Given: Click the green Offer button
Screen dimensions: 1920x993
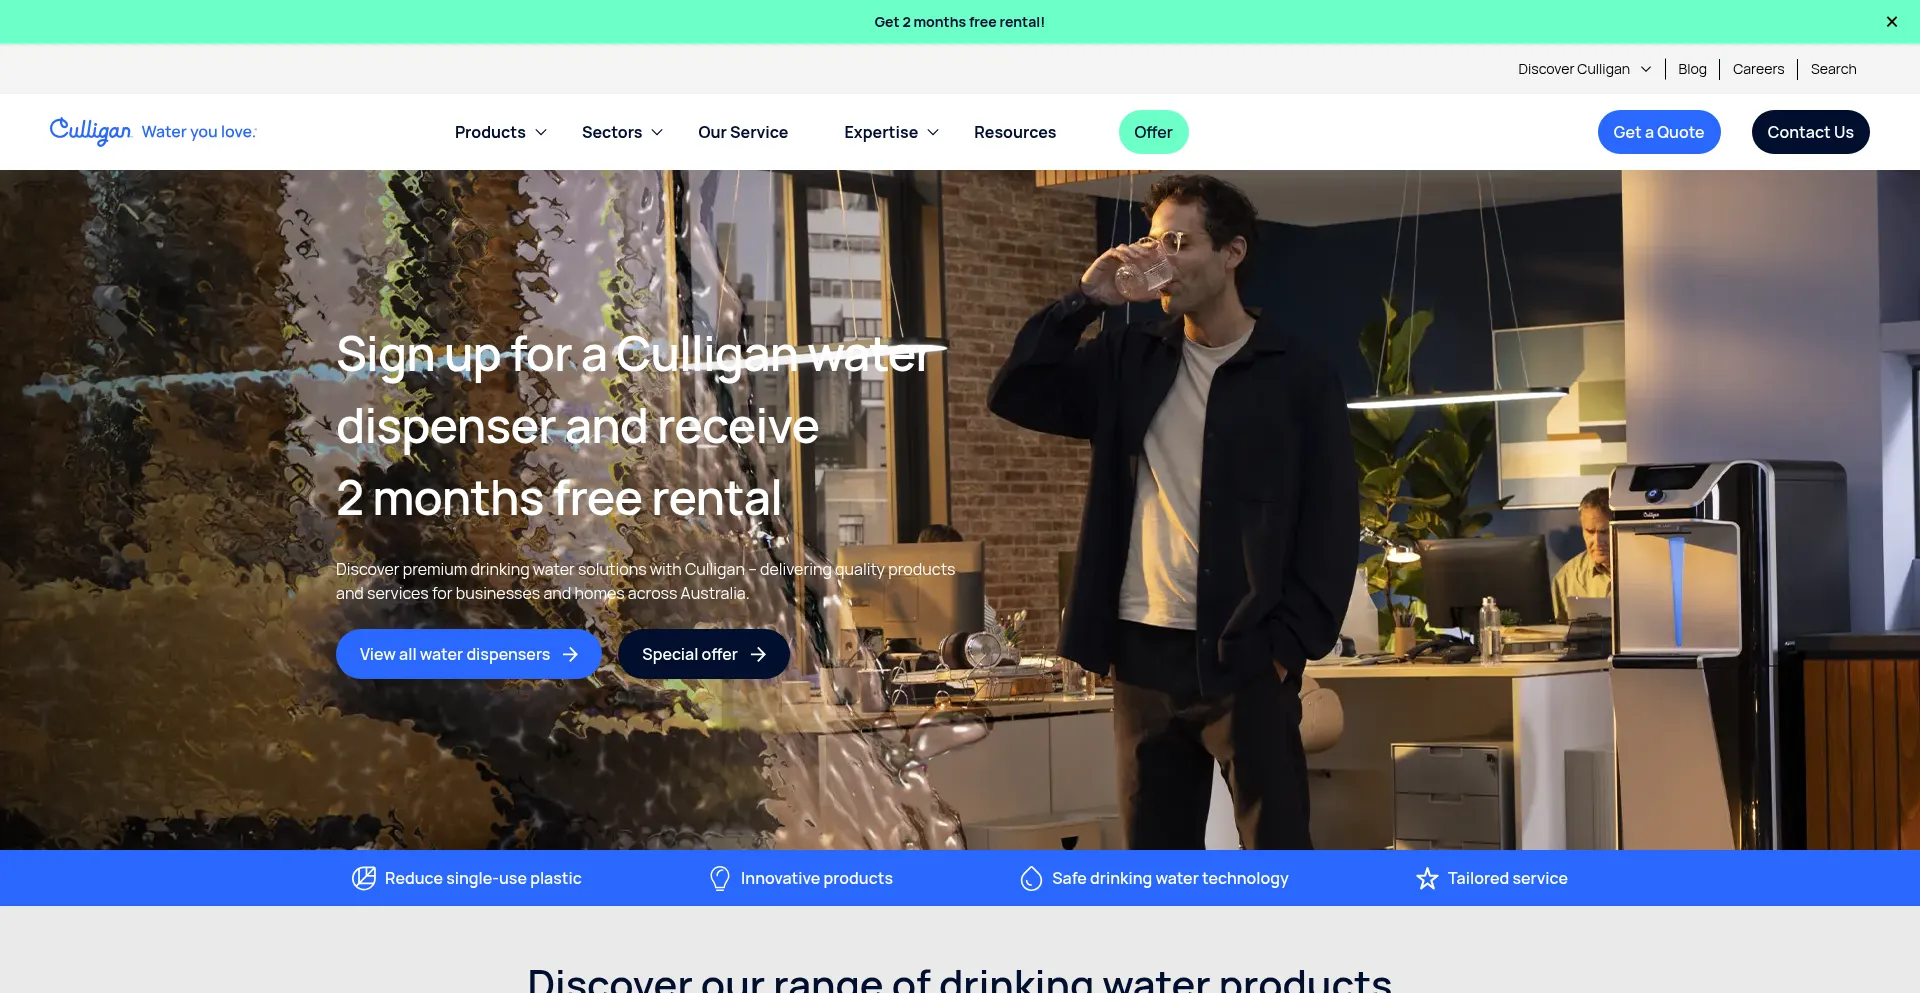Looking at the screenshot, I should click(x=1153, y=132).
